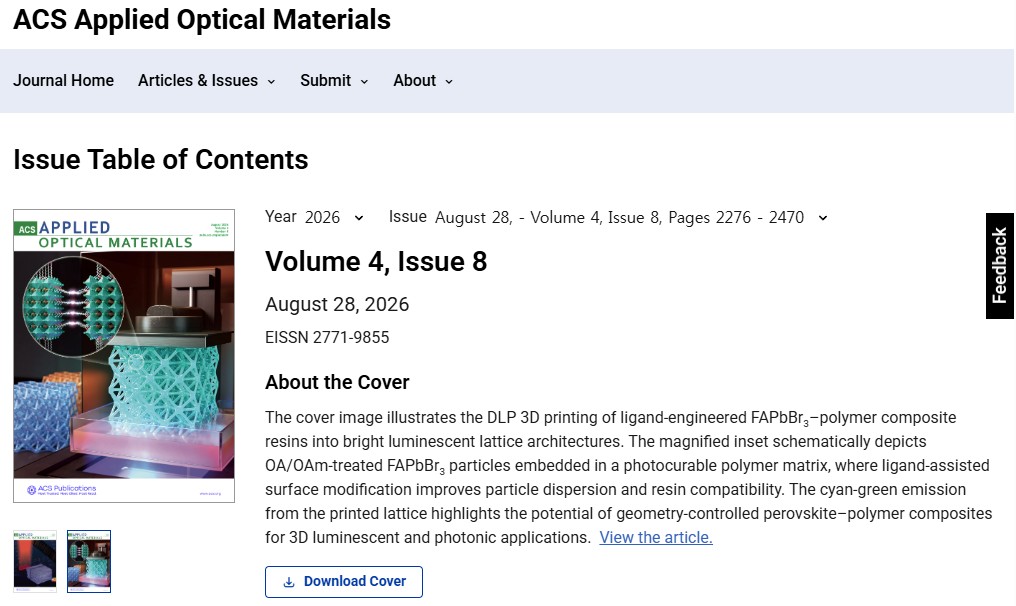Click the Download Cover button
The height and width of the screenshot is (606, 1016).
tap(343, 582)
